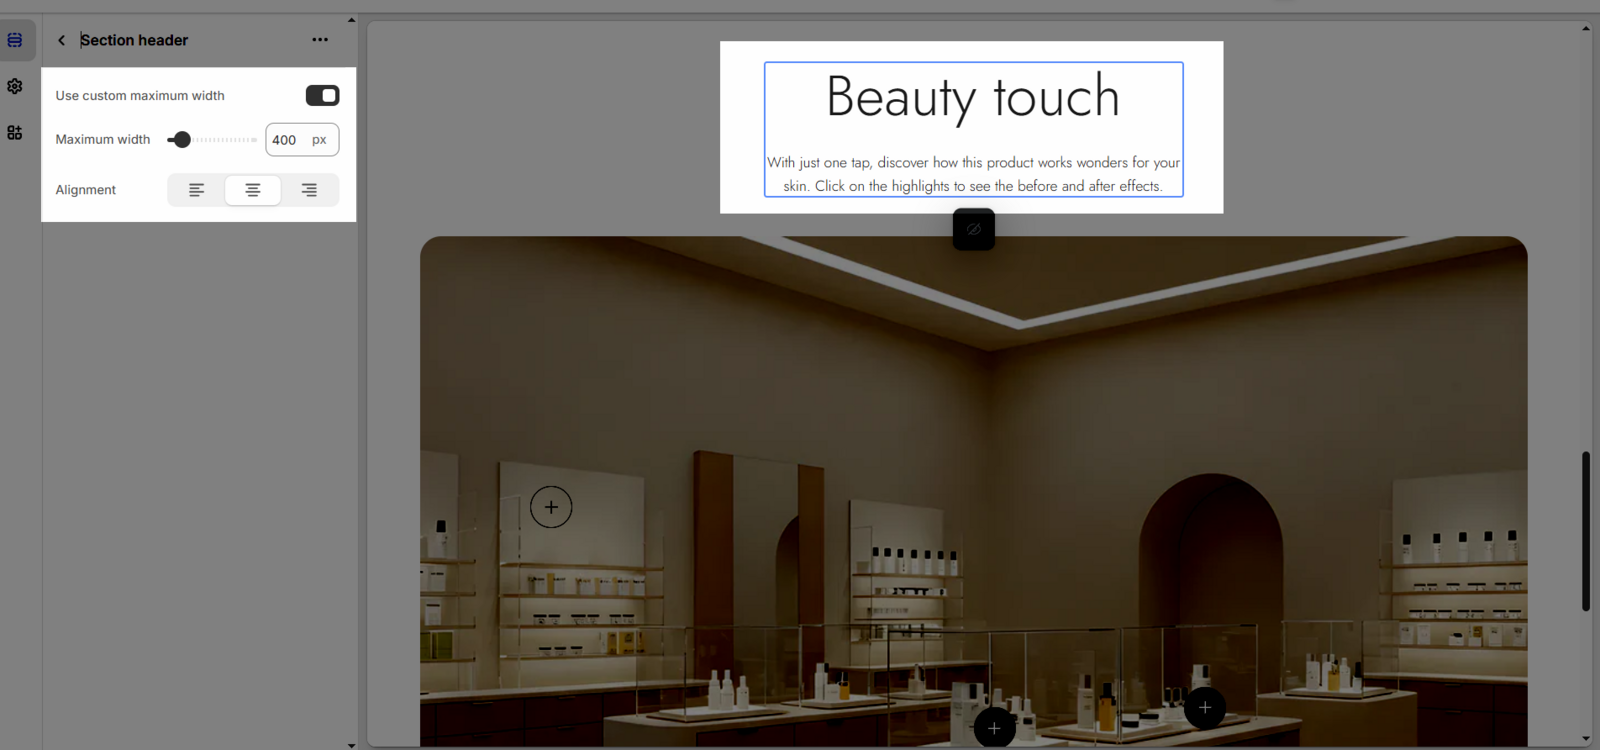Open the Sections panel icon in sidebar
The height and width of the screenshot is (750, 1600).
coord(15,40)
